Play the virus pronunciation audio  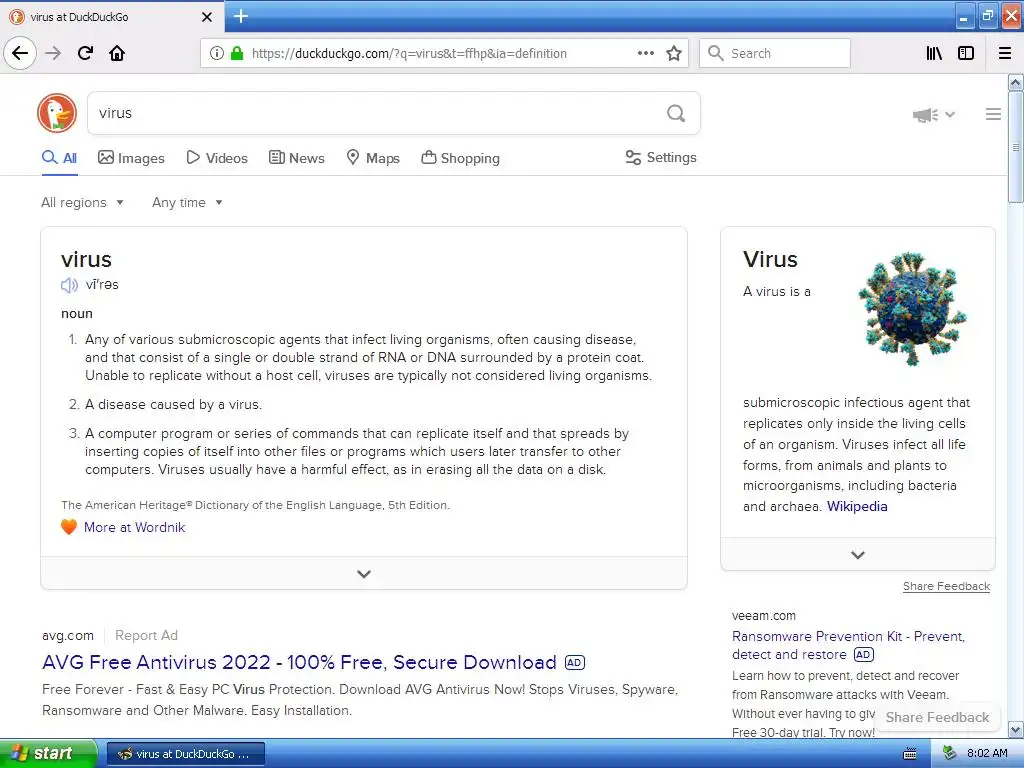[x=69, y=285]
